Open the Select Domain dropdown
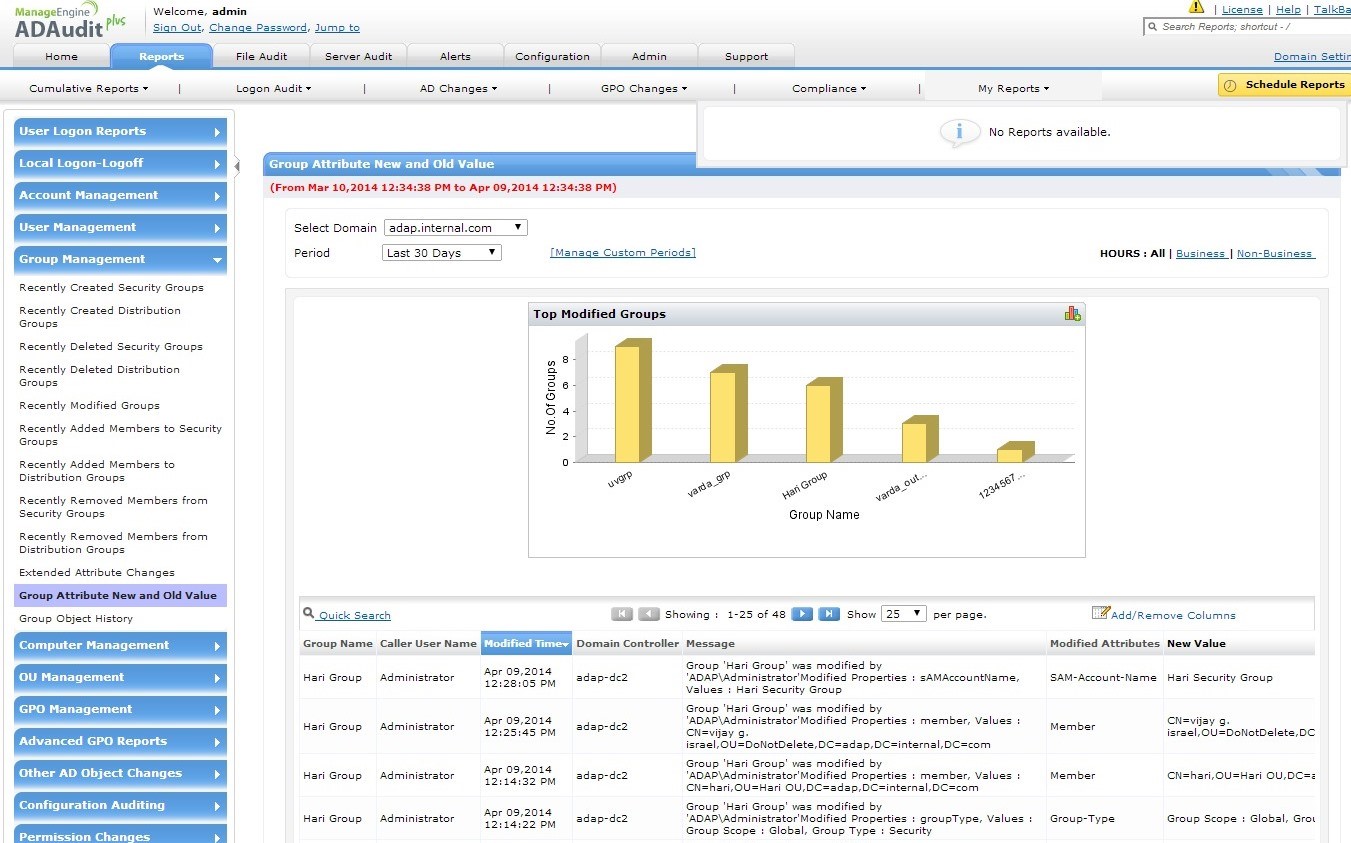This screenshot has width=1351, height=843. pyautogui.click(x=455, y=228)
